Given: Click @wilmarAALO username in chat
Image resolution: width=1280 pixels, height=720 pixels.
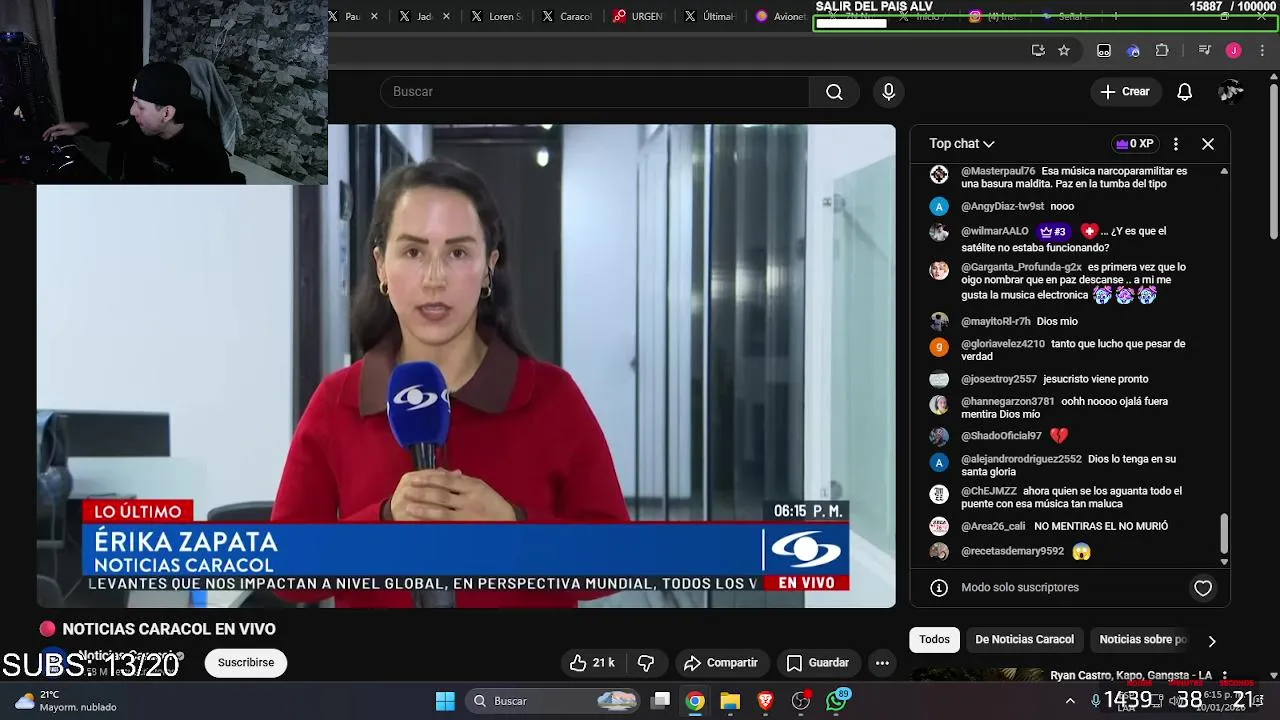Looking at the screenshot, I should point(994,231).
